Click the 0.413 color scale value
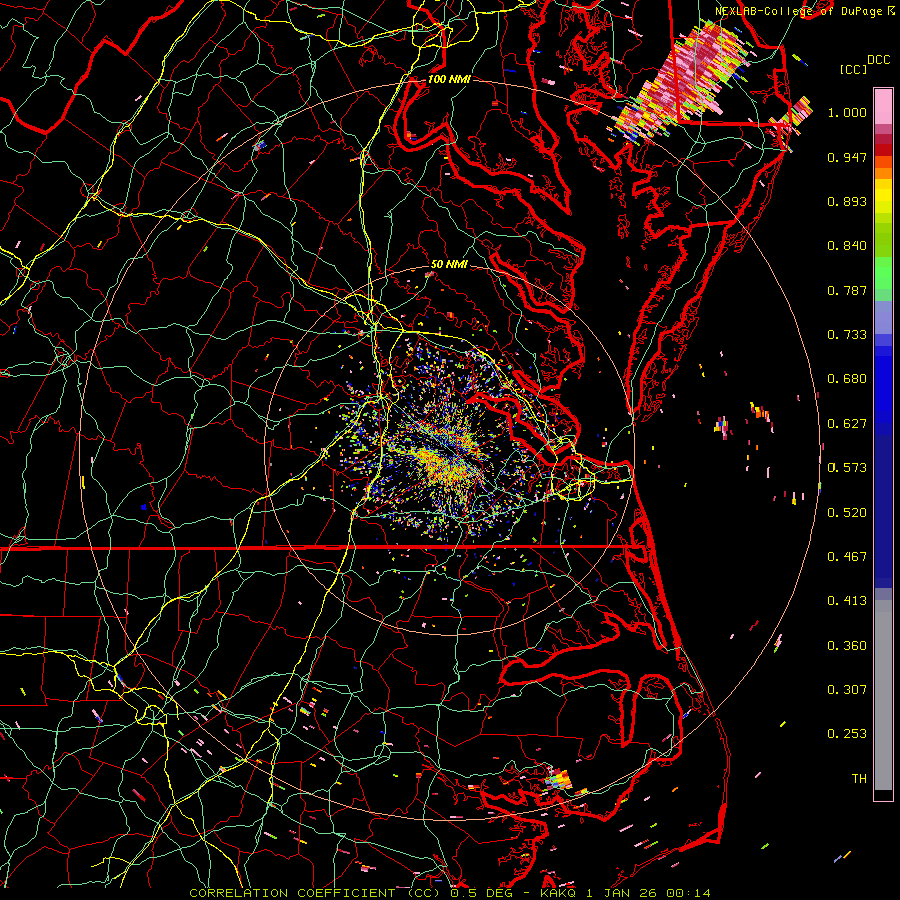The image size is (900, 900). tap(847, 601)
